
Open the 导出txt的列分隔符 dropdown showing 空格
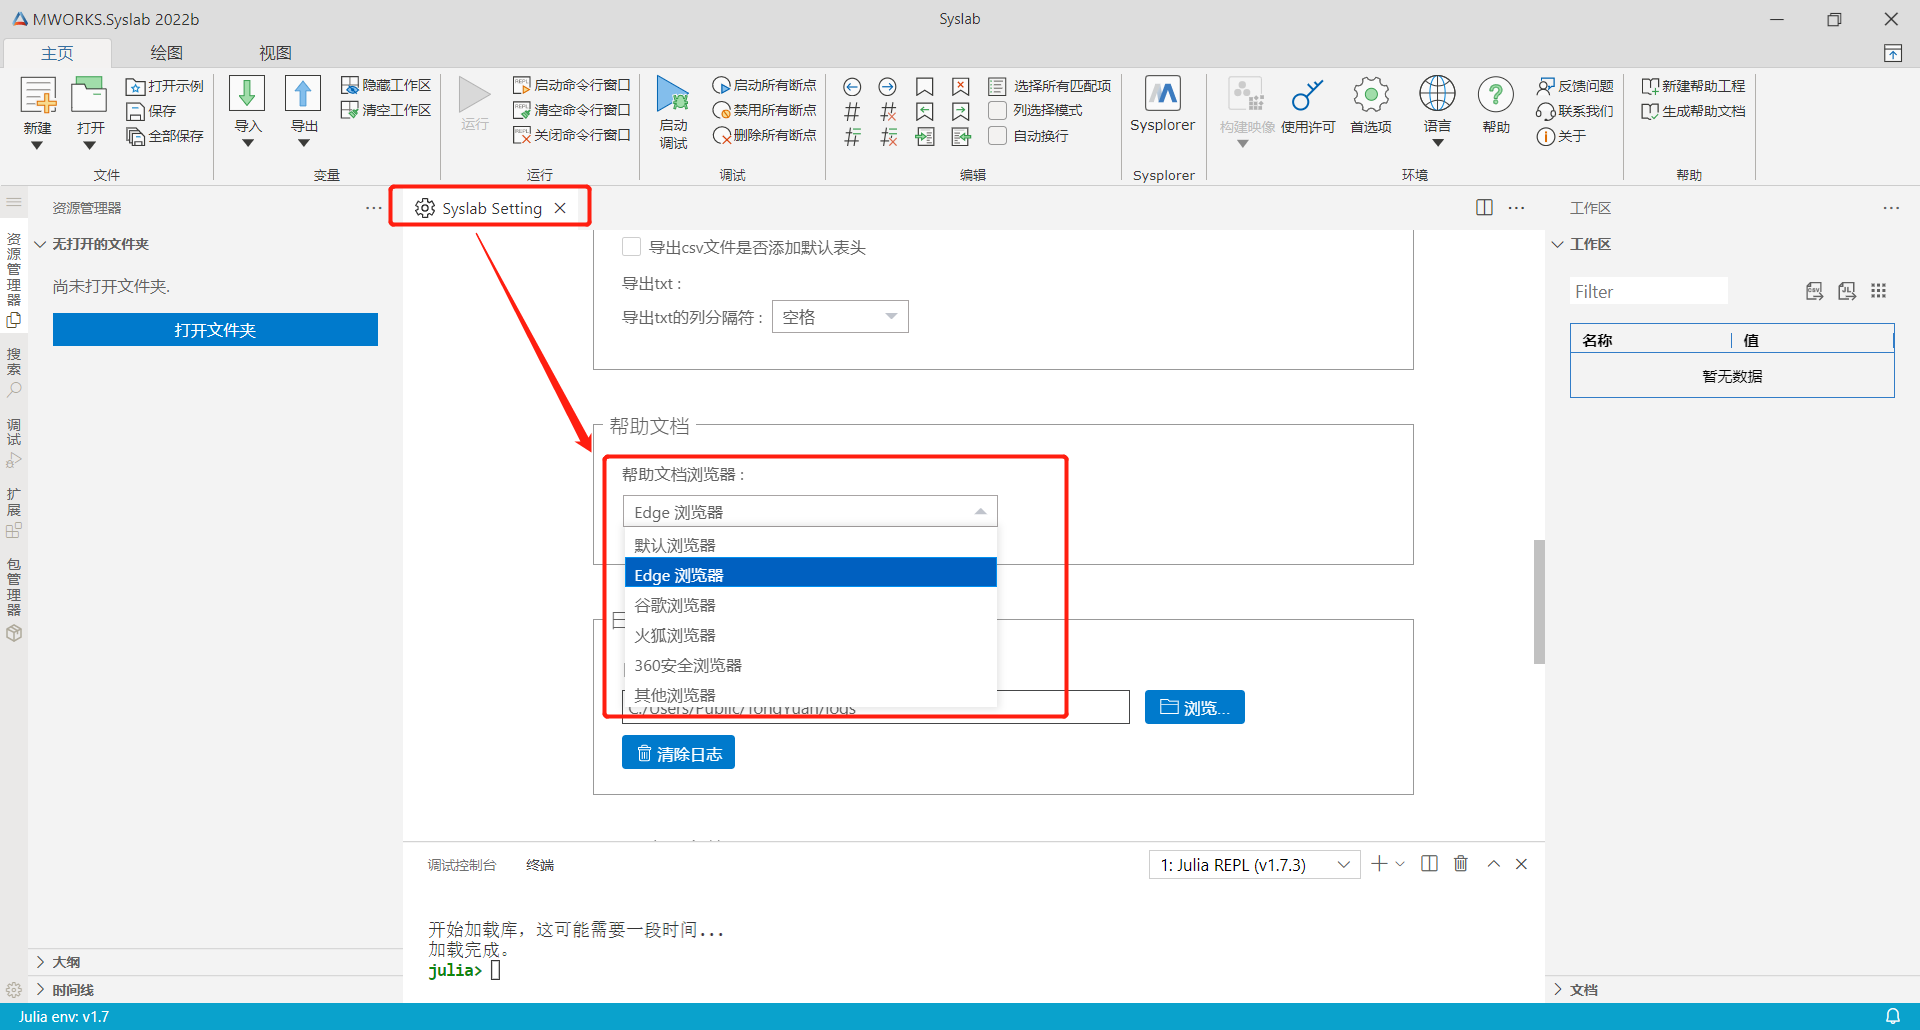(x=840, y=317)
